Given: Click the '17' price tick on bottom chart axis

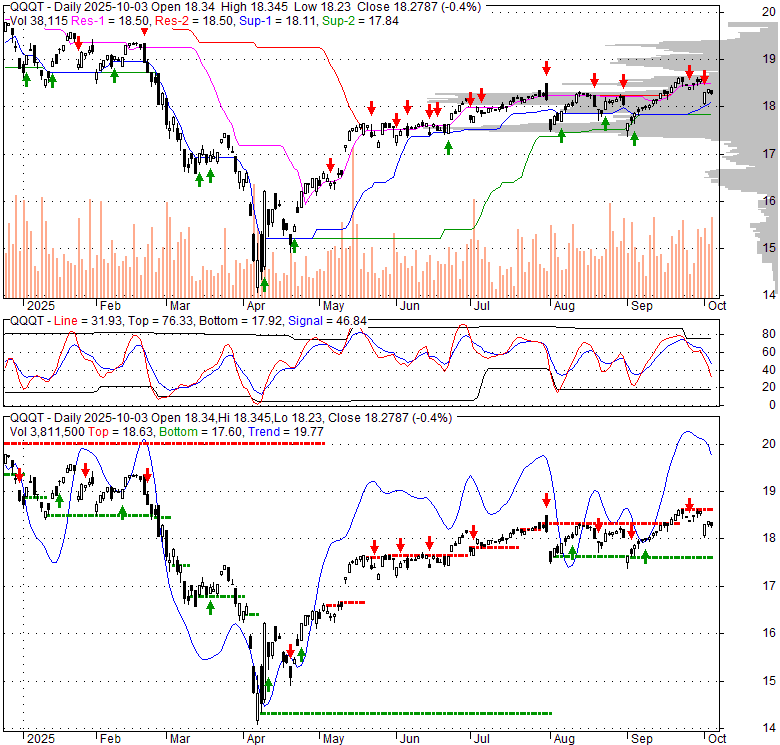Looking at the screenshot, I should click(x=769, y=585).
